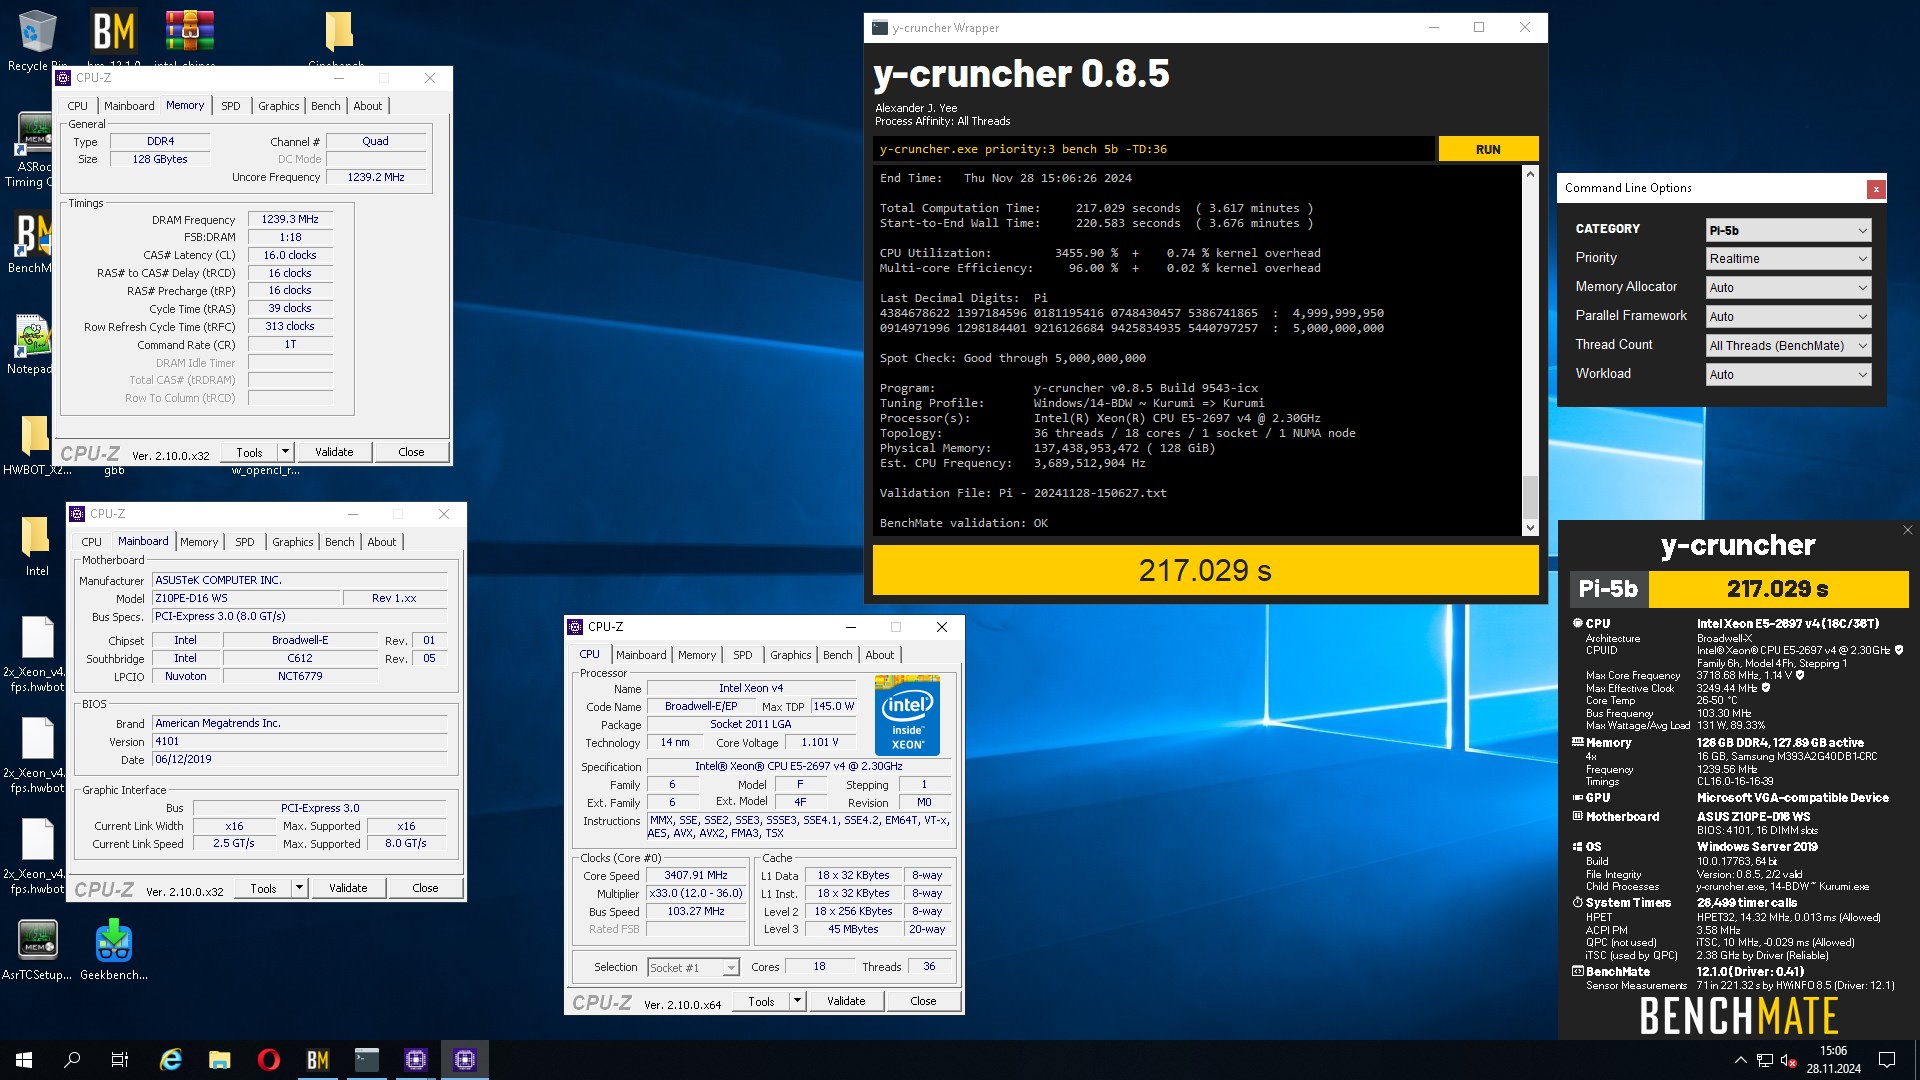Switch to Graphics tab in CPU-Z Mainboard window

[x=293, y=542]
